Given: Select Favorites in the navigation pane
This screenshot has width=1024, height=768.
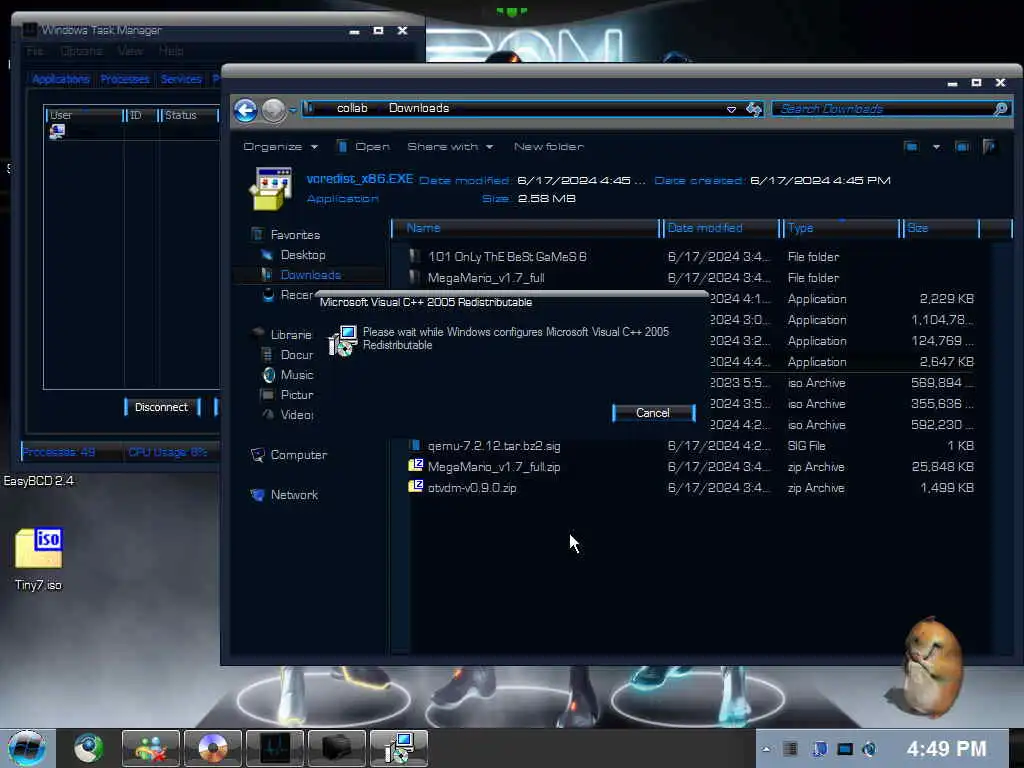Looking at the screenshot, I should [x=295, y=234].
